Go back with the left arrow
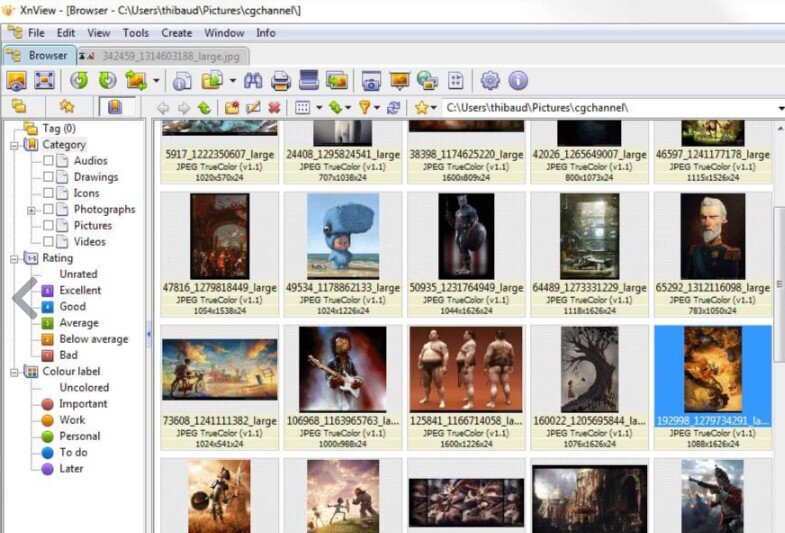 (x=163, y=108)
